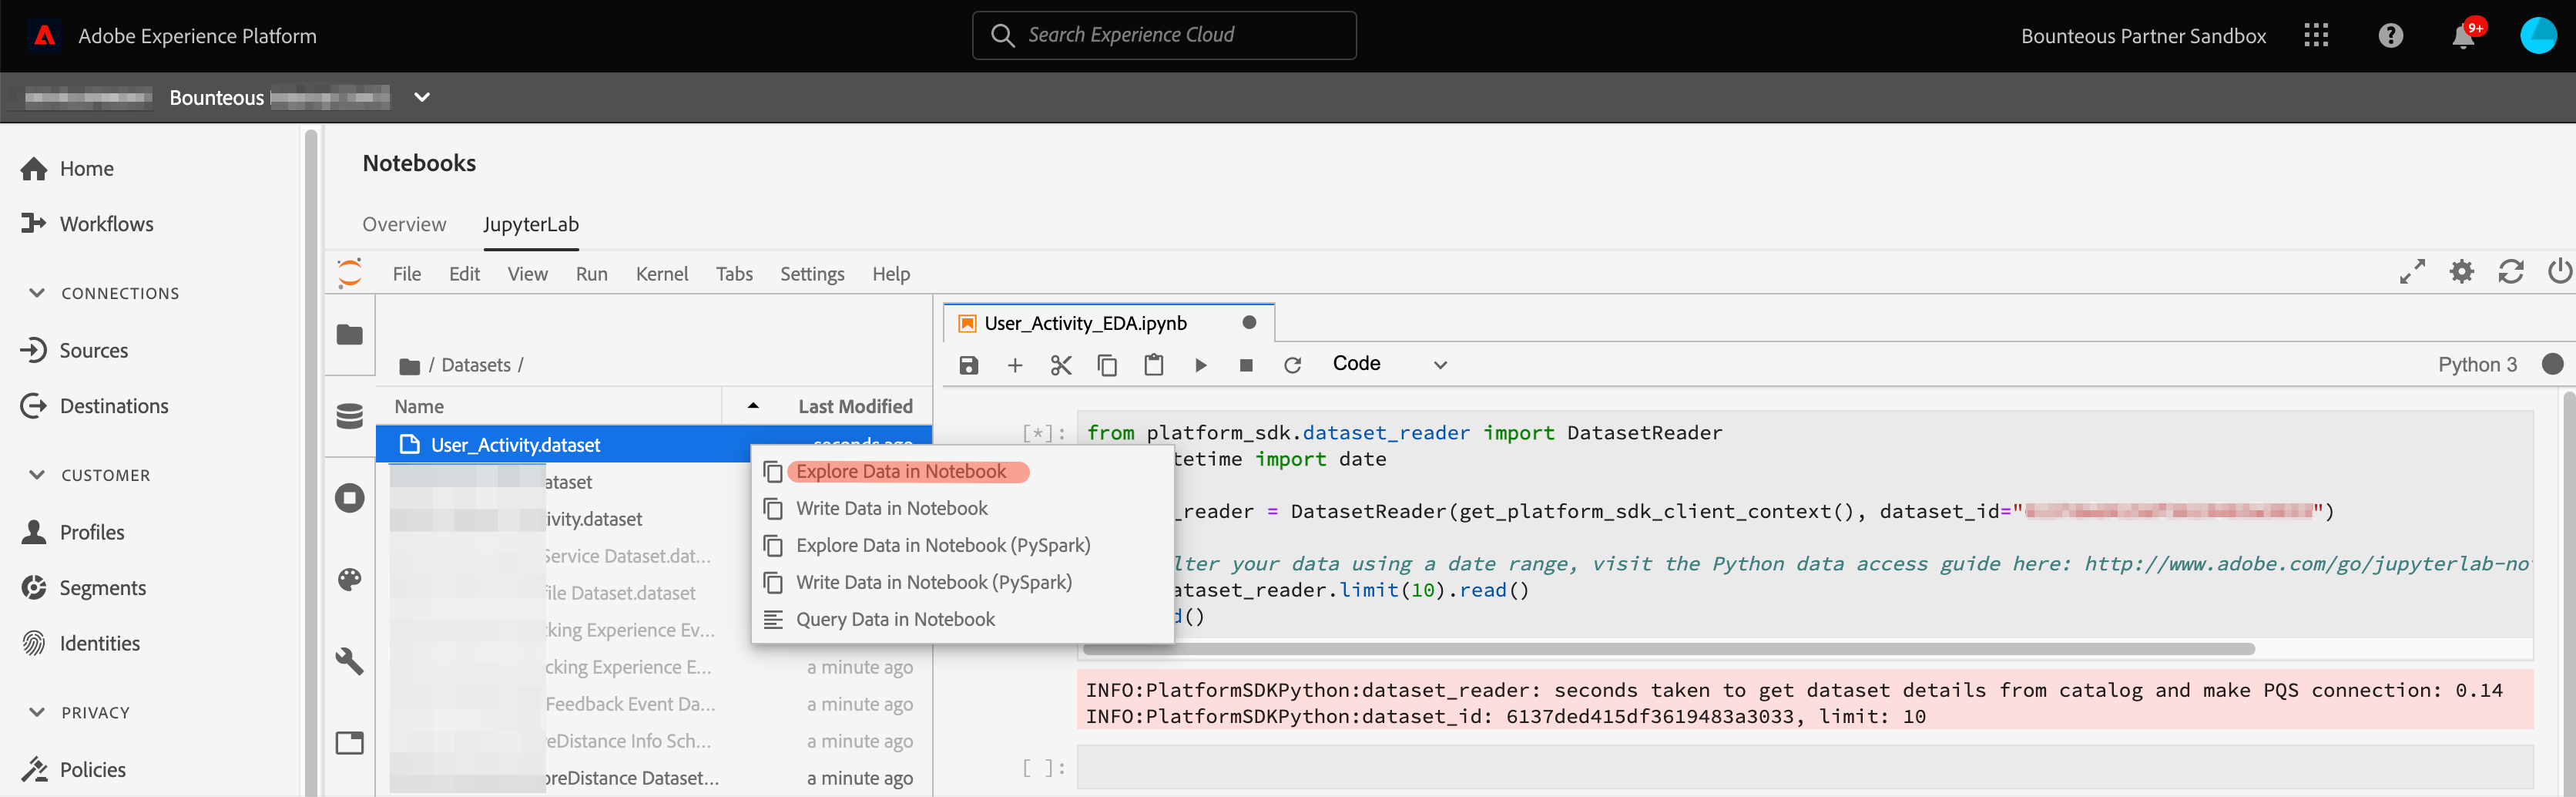This screenshot has height=797, width=2576.
Task: Click the power shutdown icon
Action: [2559, 271]
